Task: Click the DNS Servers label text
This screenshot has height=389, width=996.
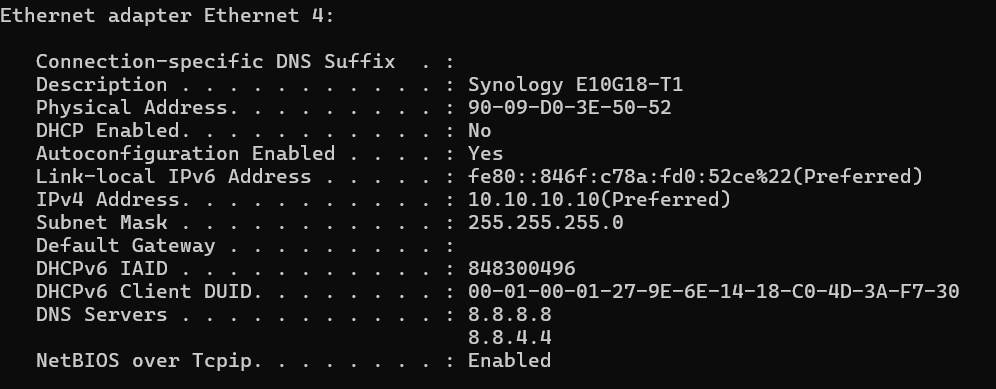Action: pyautogui.click(x=102, y=314)
